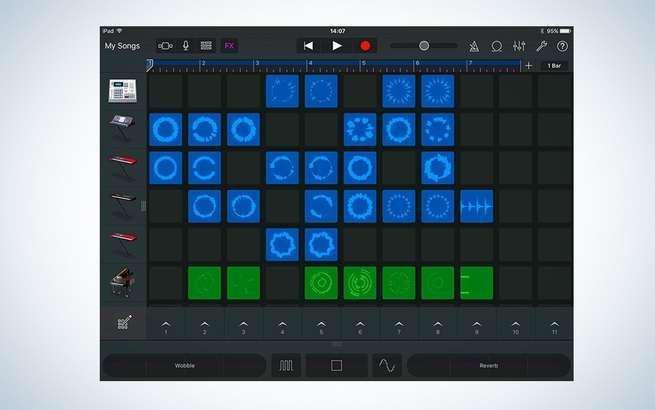Play grand piano green cell in column 7
This screenshot has width=655, height=410.
(399, 283)
